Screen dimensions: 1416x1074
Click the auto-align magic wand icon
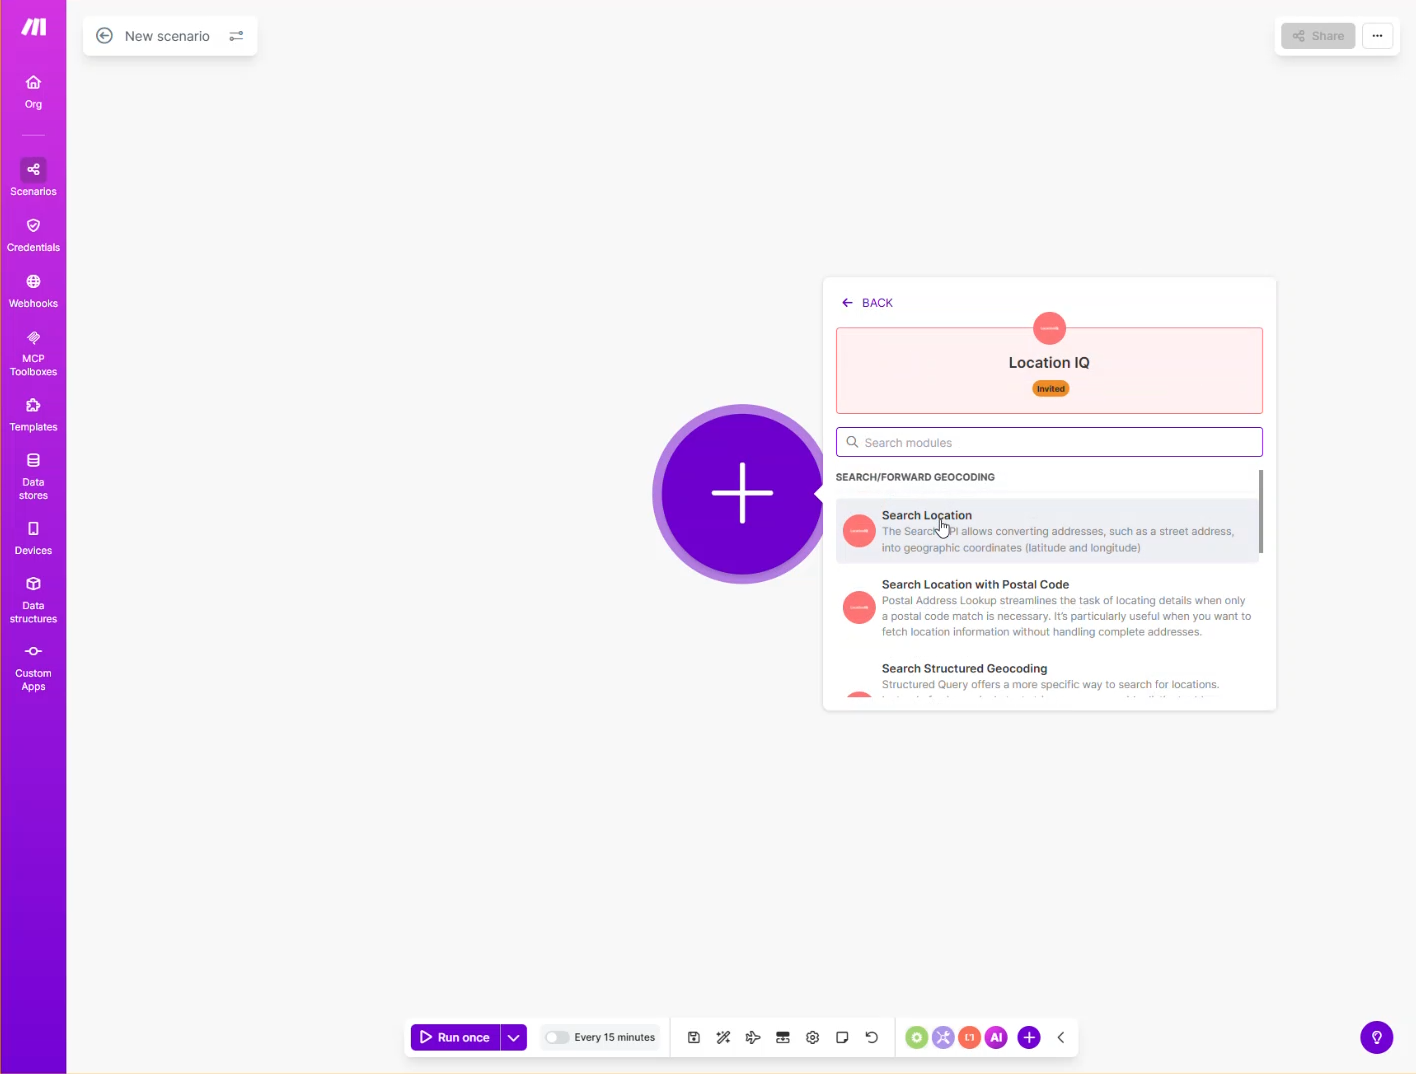pos(723,1037)
